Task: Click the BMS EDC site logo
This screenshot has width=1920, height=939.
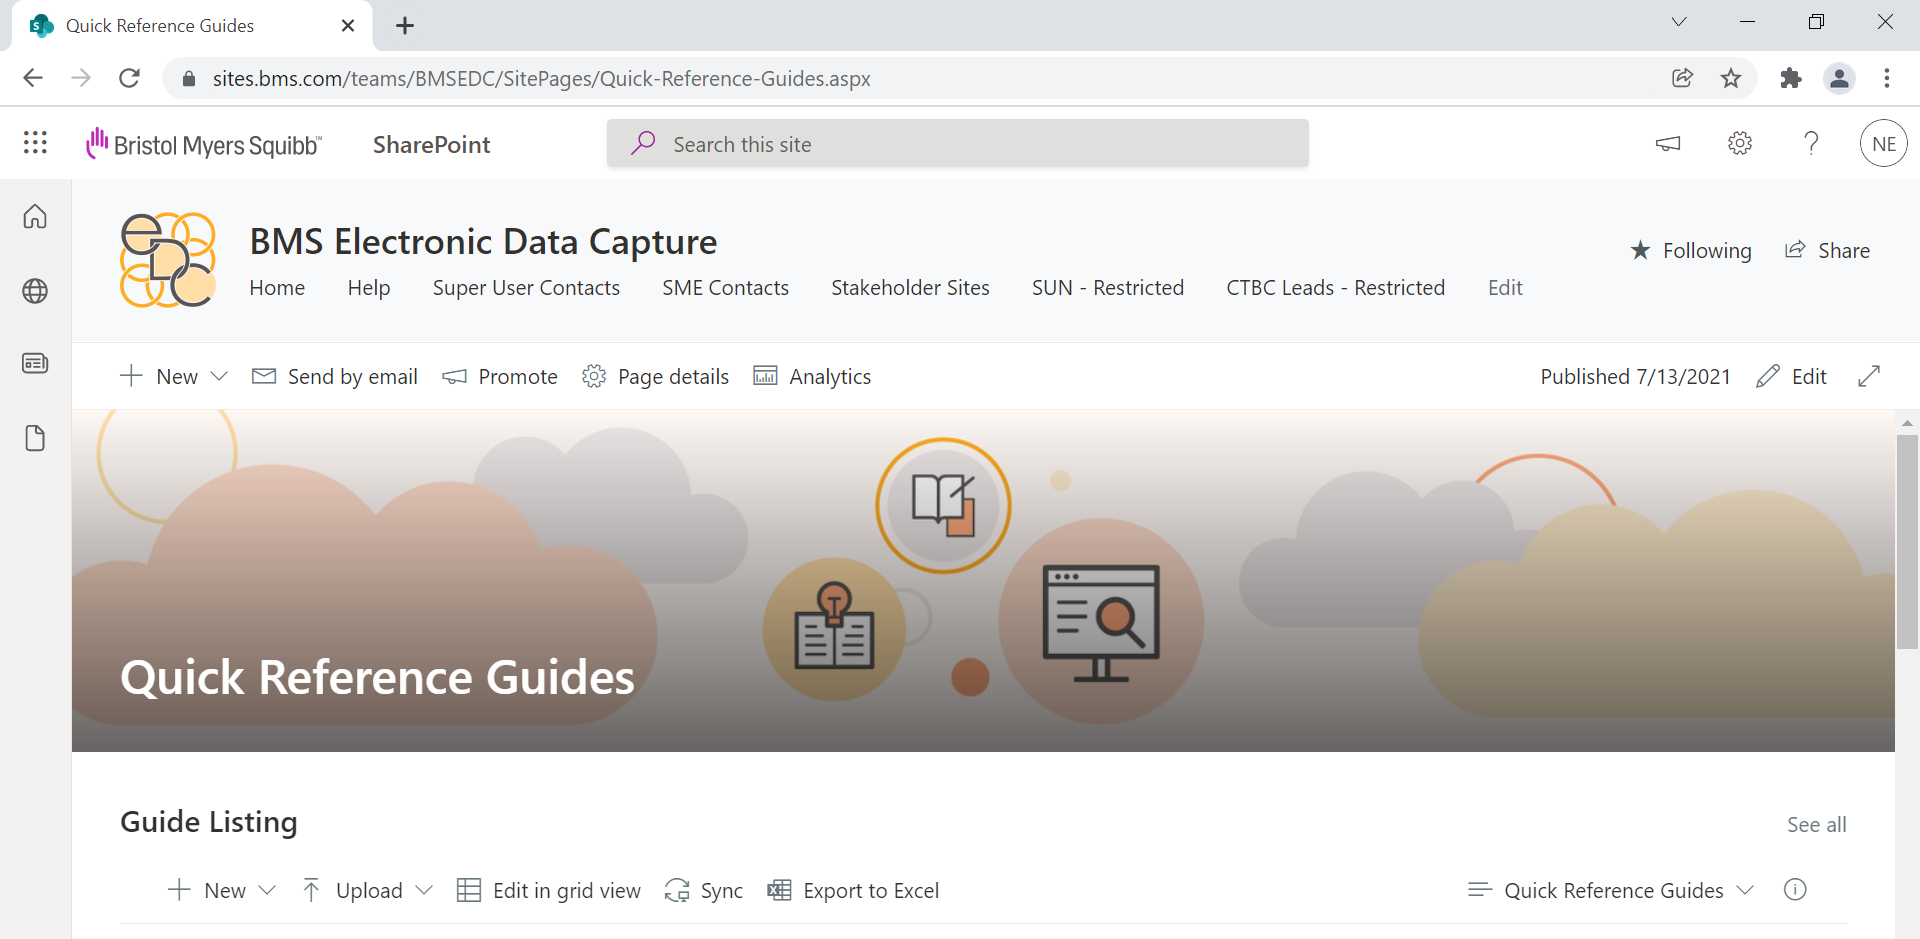Action: point(168,260)
